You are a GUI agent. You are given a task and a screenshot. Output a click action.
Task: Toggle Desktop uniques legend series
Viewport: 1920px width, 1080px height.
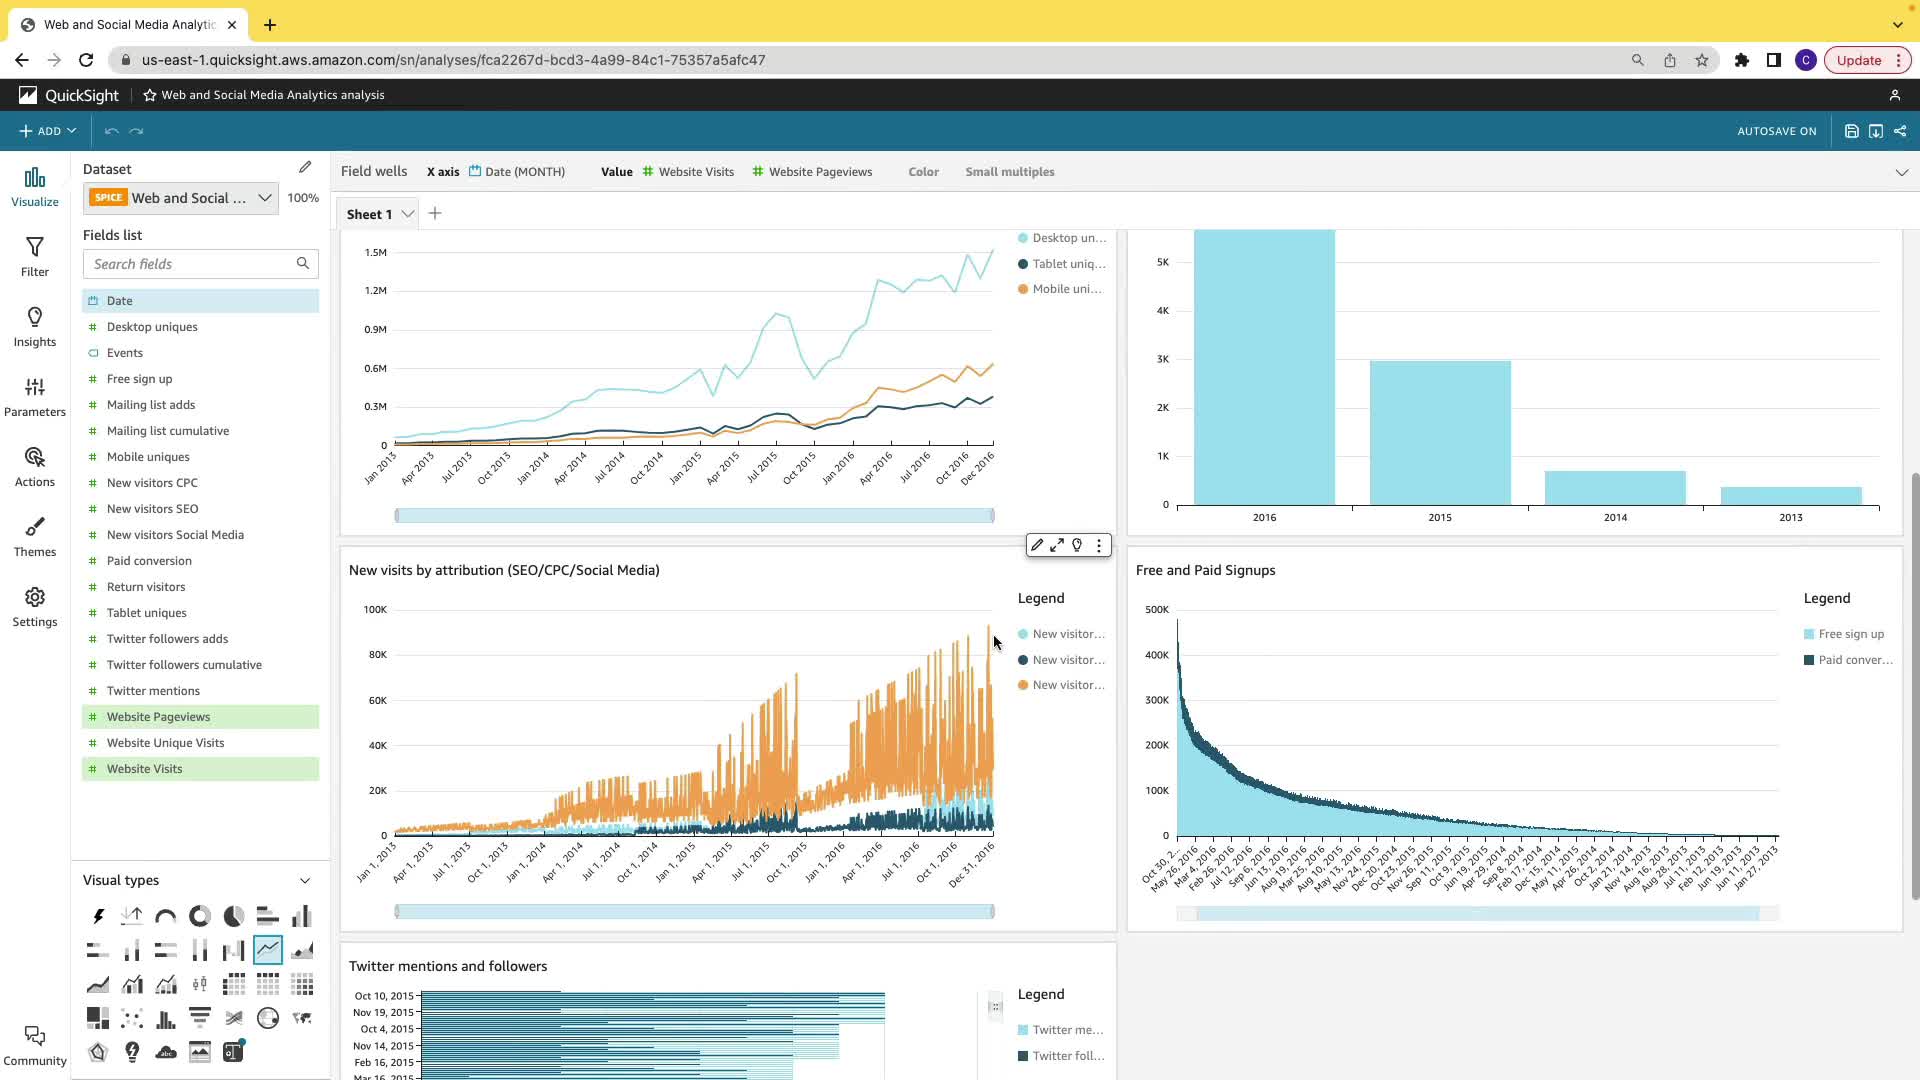tap(1068, 238)
